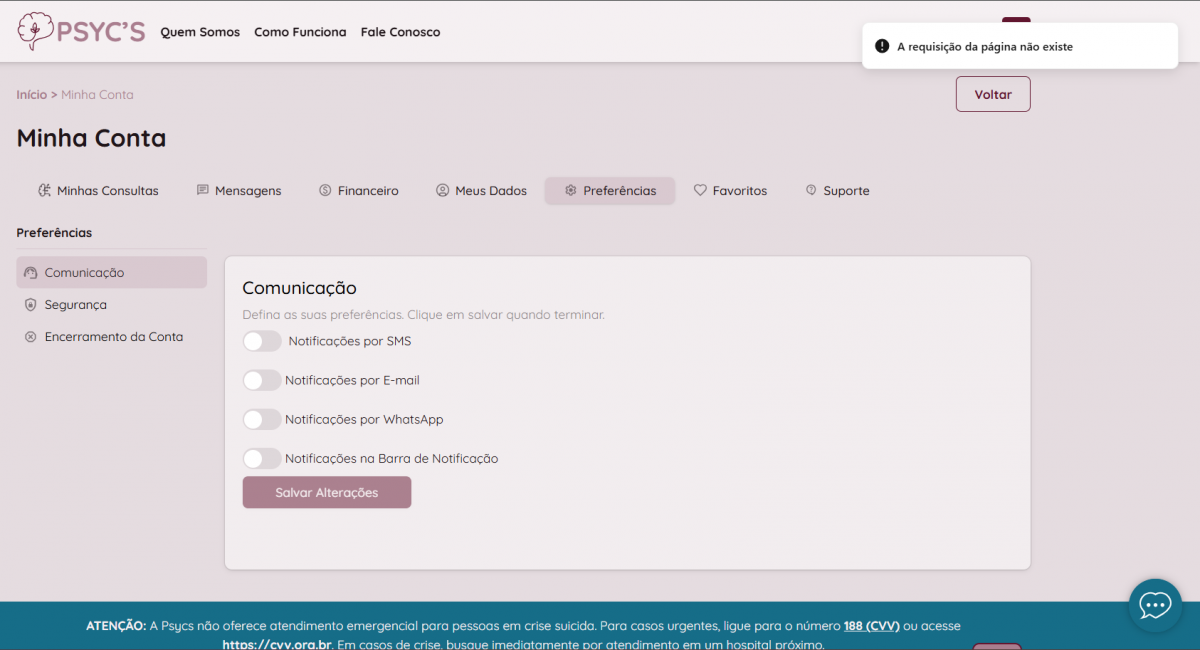Click the Minhas Consultas tab icon

click(44, 191)
